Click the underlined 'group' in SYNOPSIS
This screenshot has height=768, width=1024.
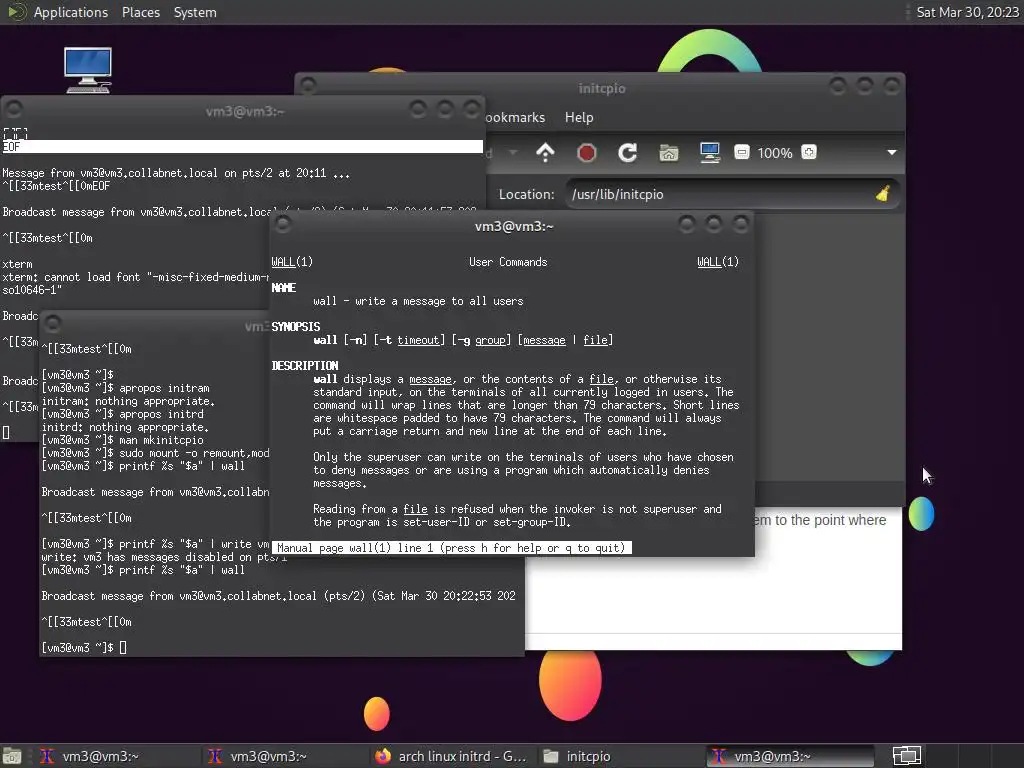pos(492,340)
